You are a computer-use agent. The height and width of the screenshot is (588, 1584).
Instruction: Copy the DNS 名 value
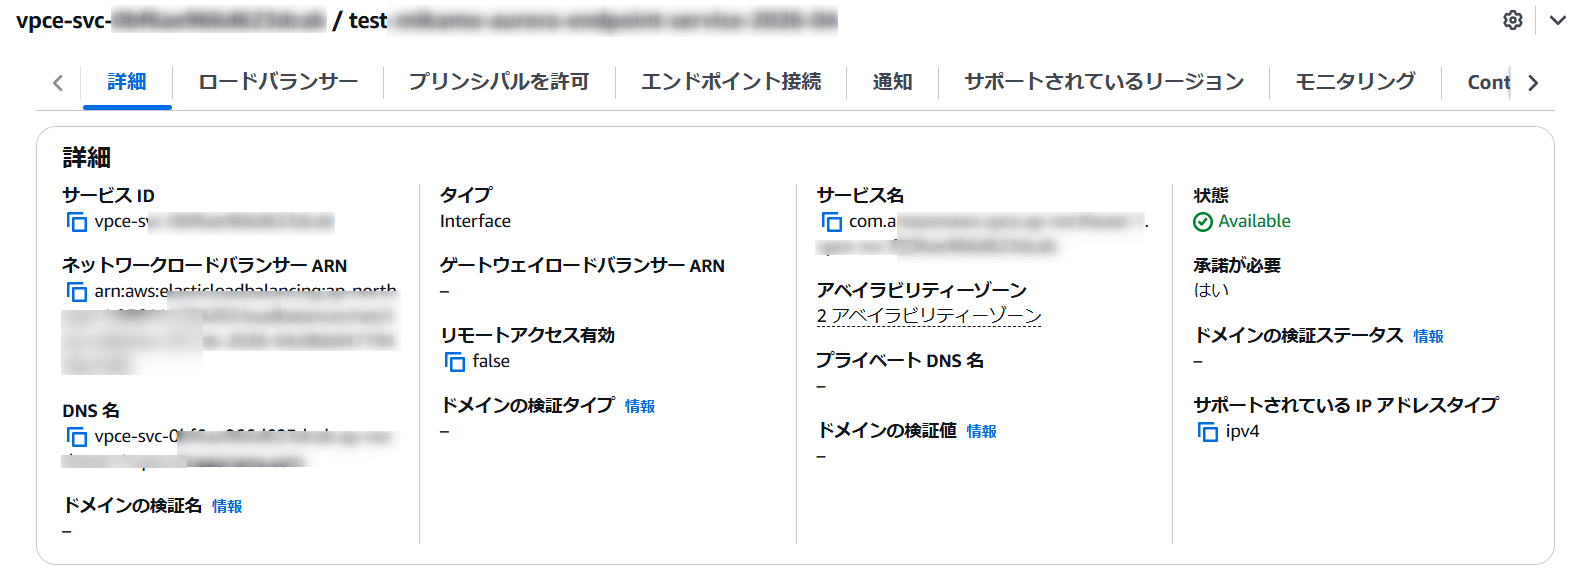[77, 437]
